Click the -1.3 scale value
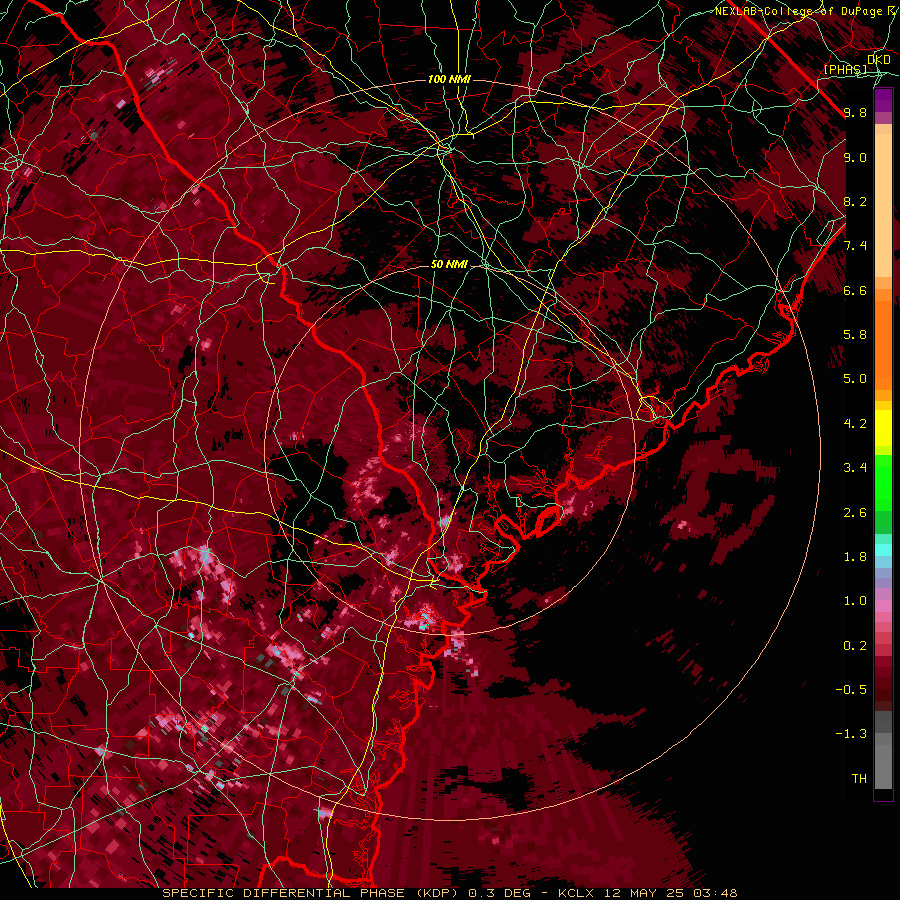Viewport: 900px width, 900px height. 851,734
